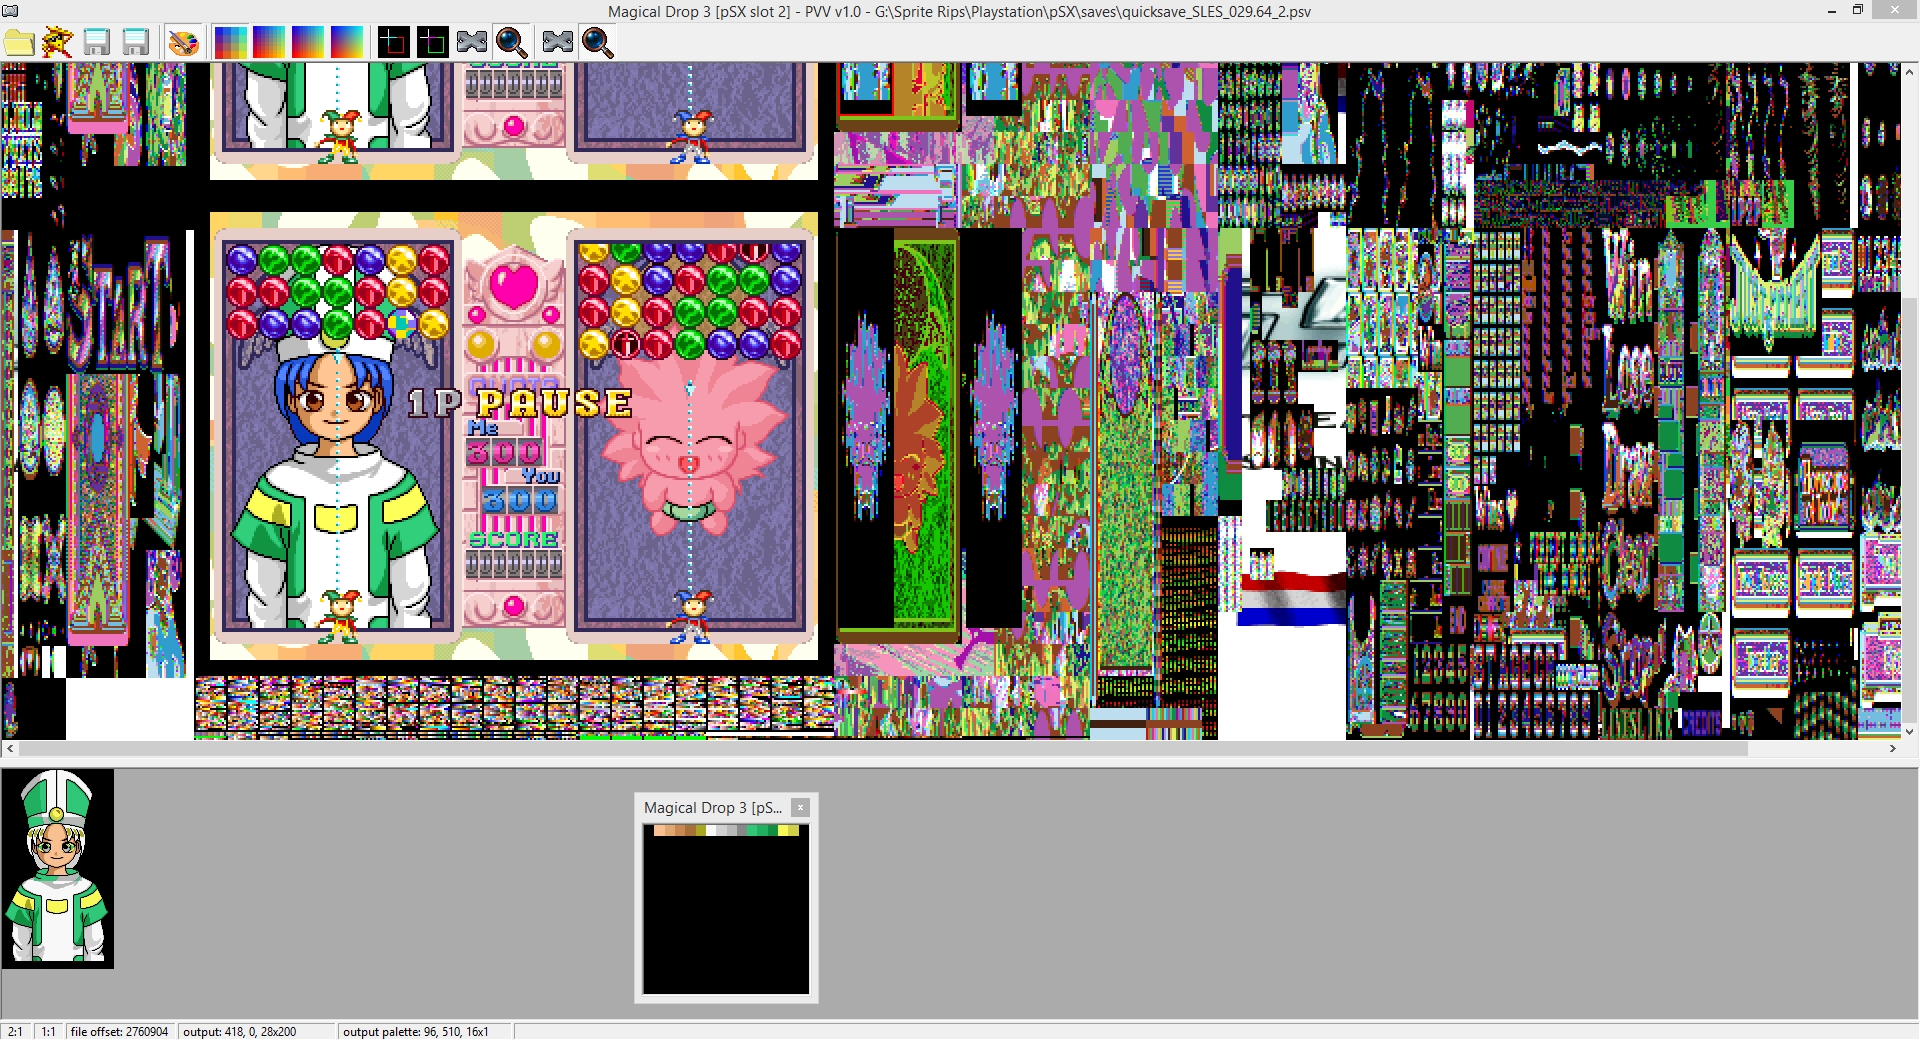Close the Magical Drop 3 palette window
1920x1040 pixels.
(x=800, y=807)
